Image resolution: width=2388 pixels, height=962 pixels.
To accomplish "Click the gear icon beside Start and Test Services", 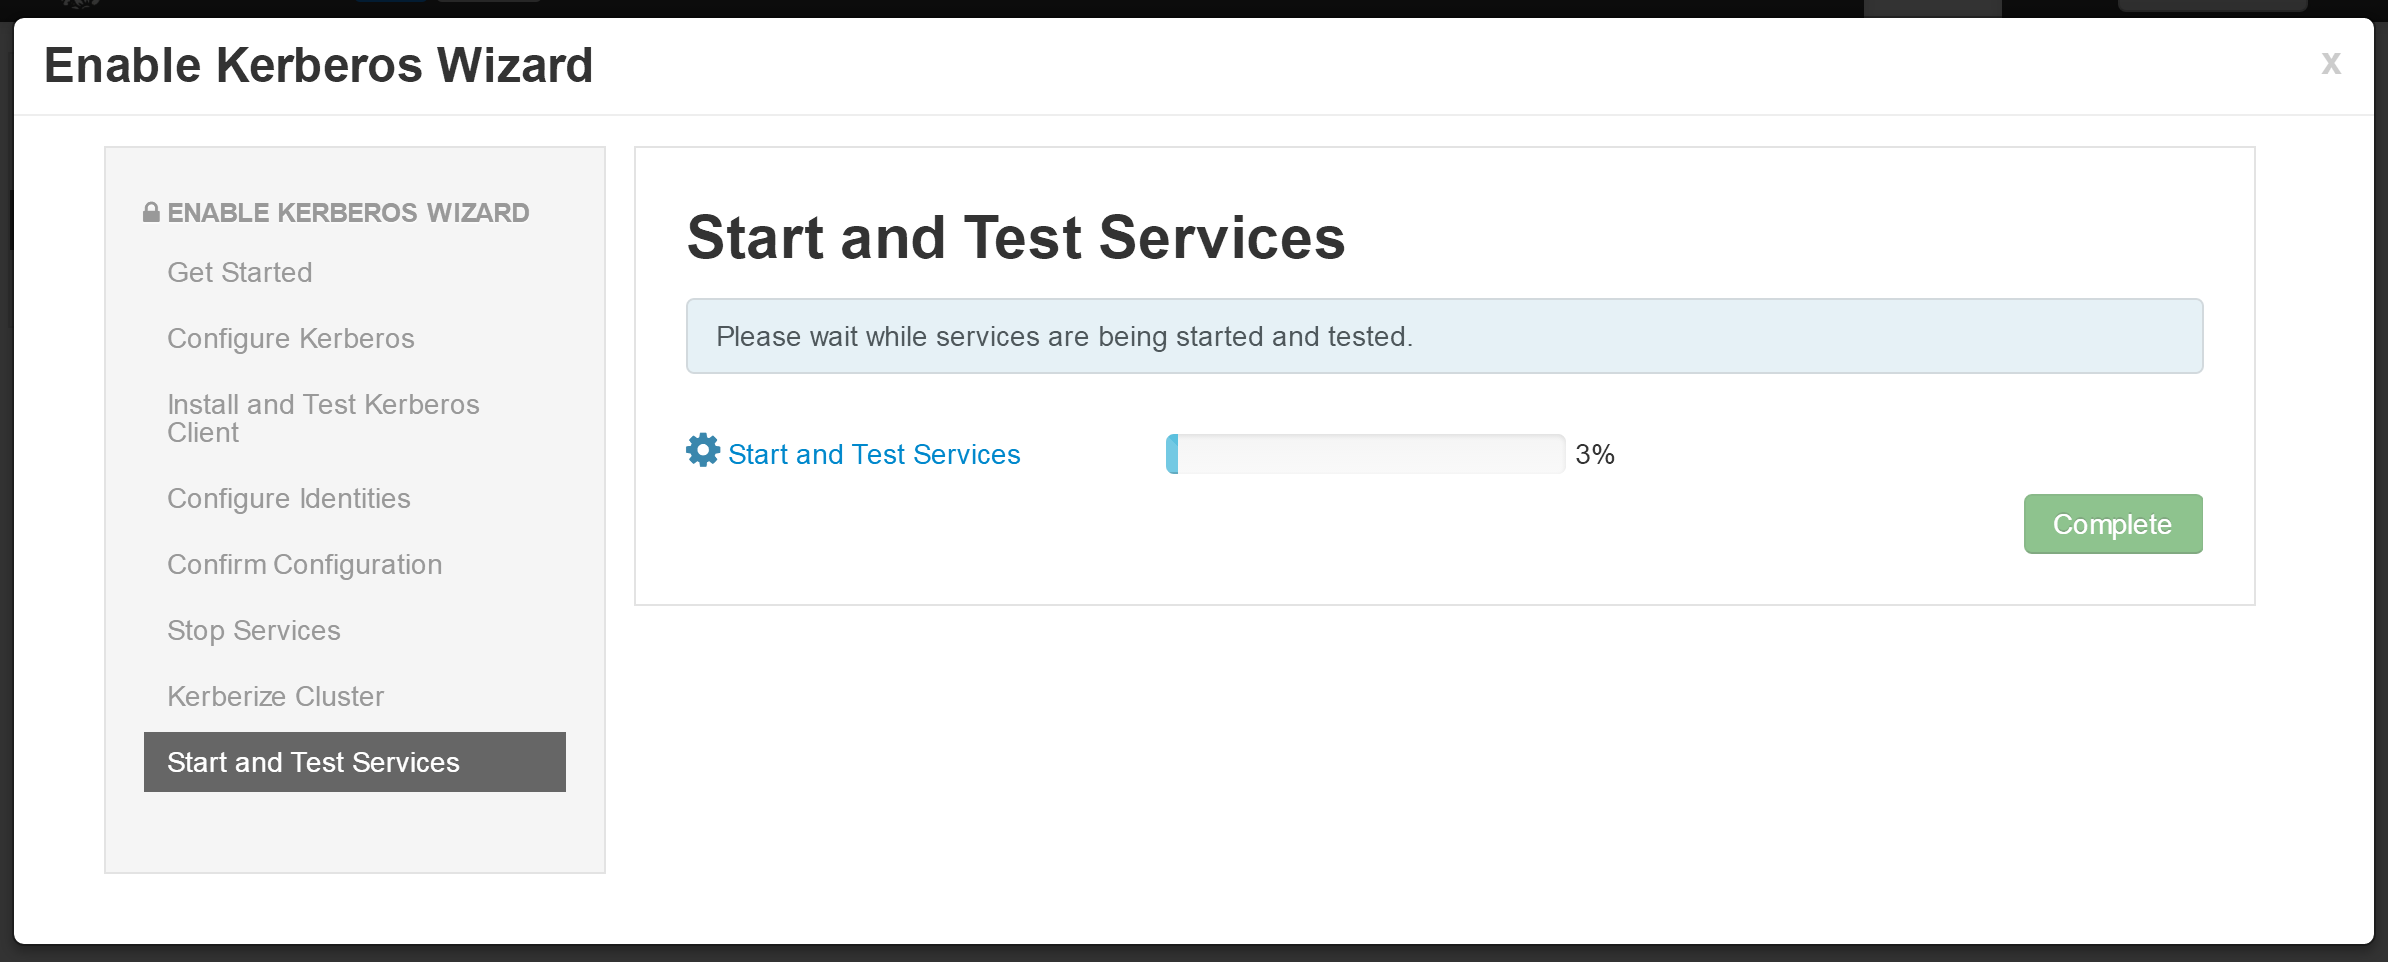I will click(x=703, y=450).
